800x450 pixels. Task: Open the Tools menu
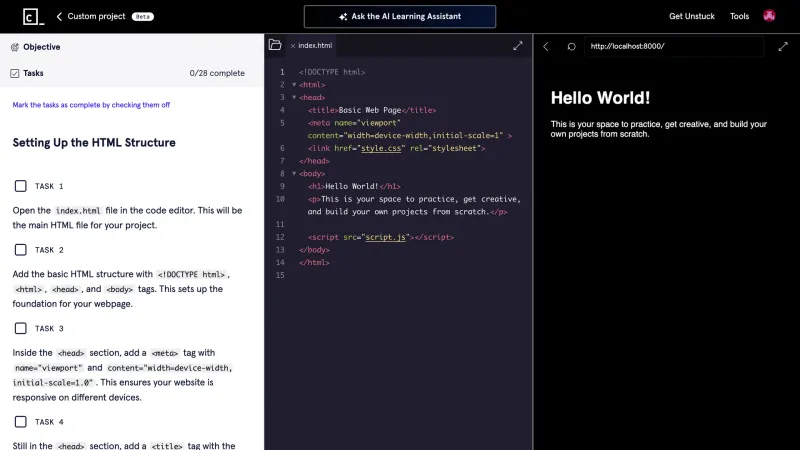point(739,16)
